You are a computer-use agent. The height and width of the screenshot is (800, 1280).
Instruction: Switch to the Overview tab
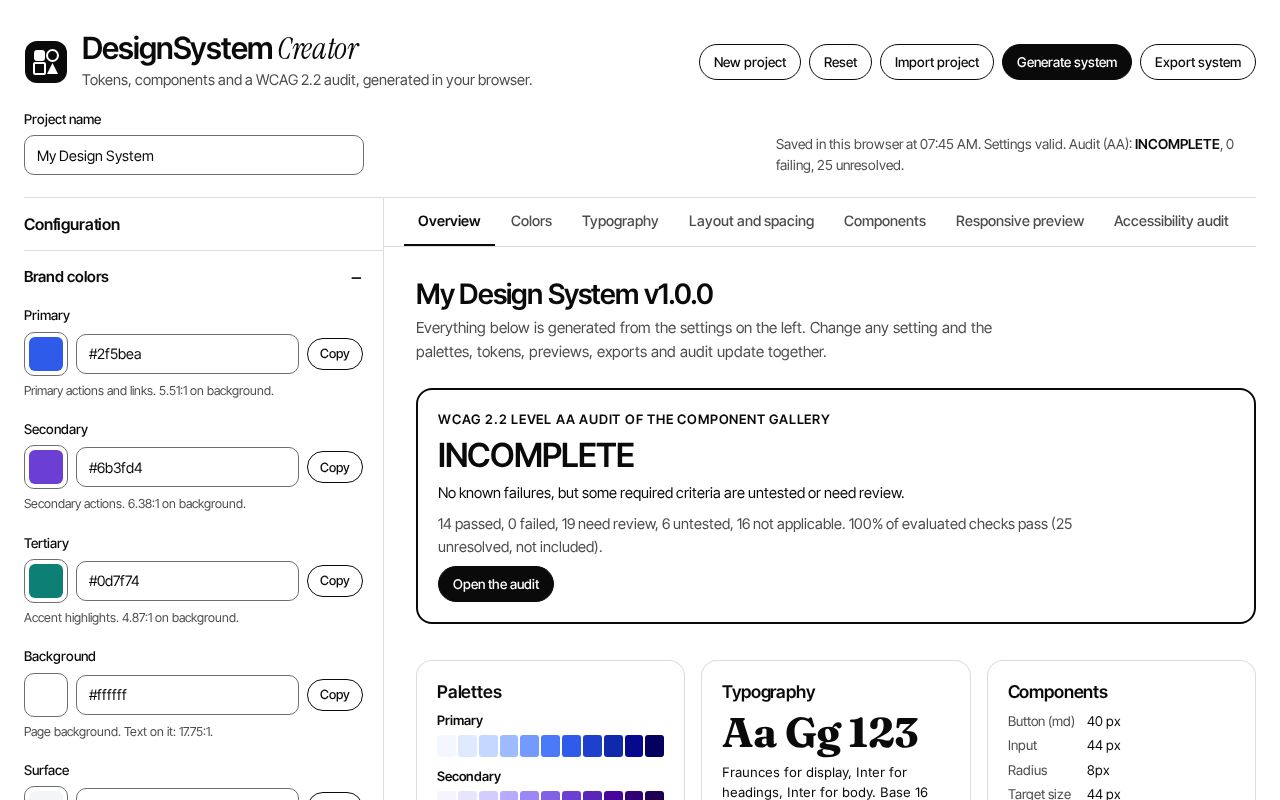point(449,221)
